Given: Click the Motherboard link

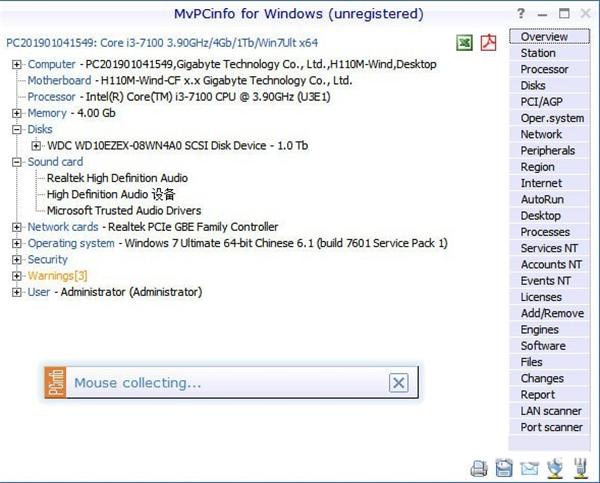Looking at the screenshot, I should 59,80.
